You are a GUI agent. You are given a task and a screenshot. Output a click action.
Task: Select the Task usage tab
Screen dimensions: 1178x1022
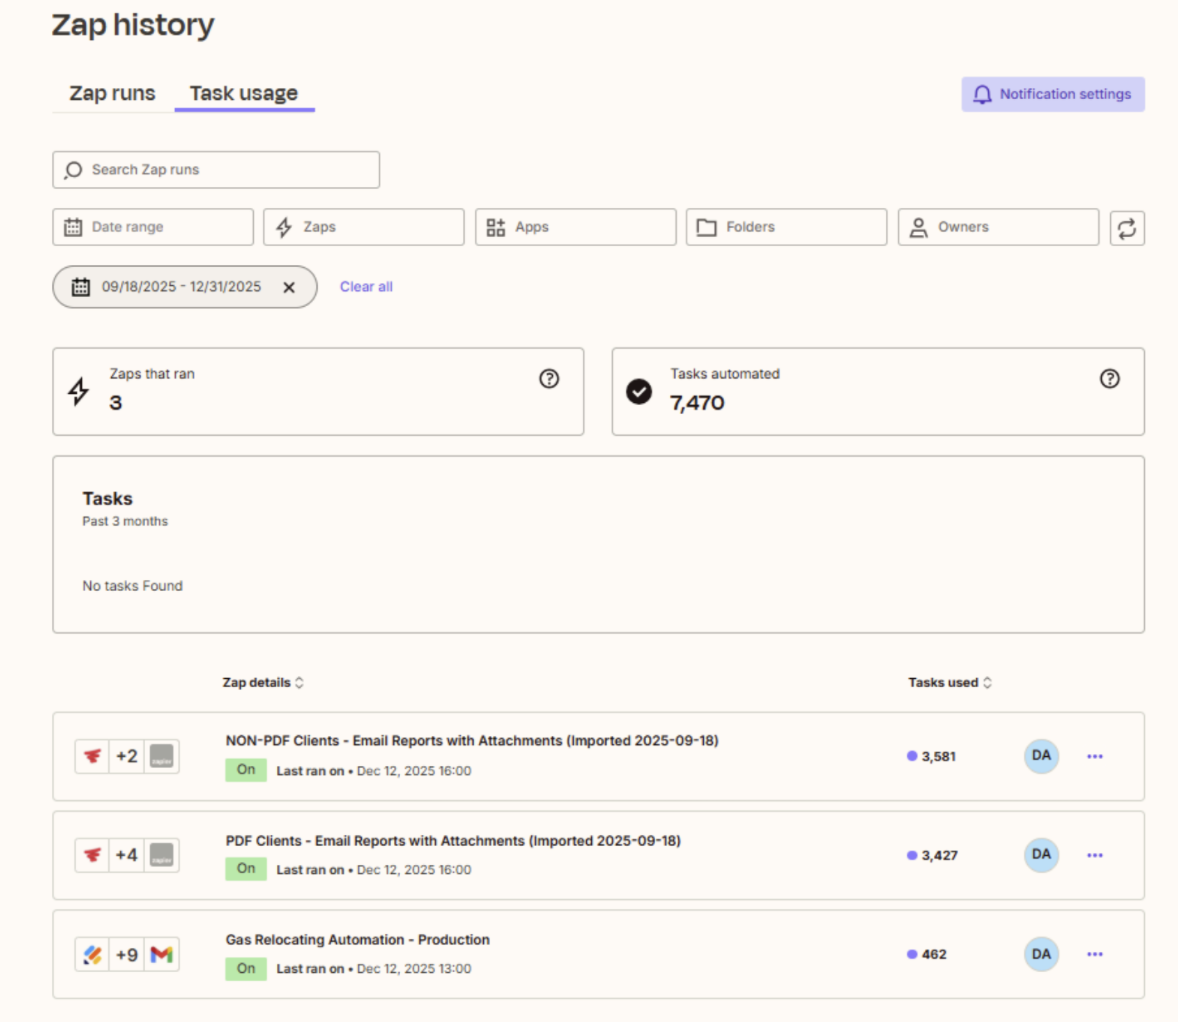click(x=243, y=93)
